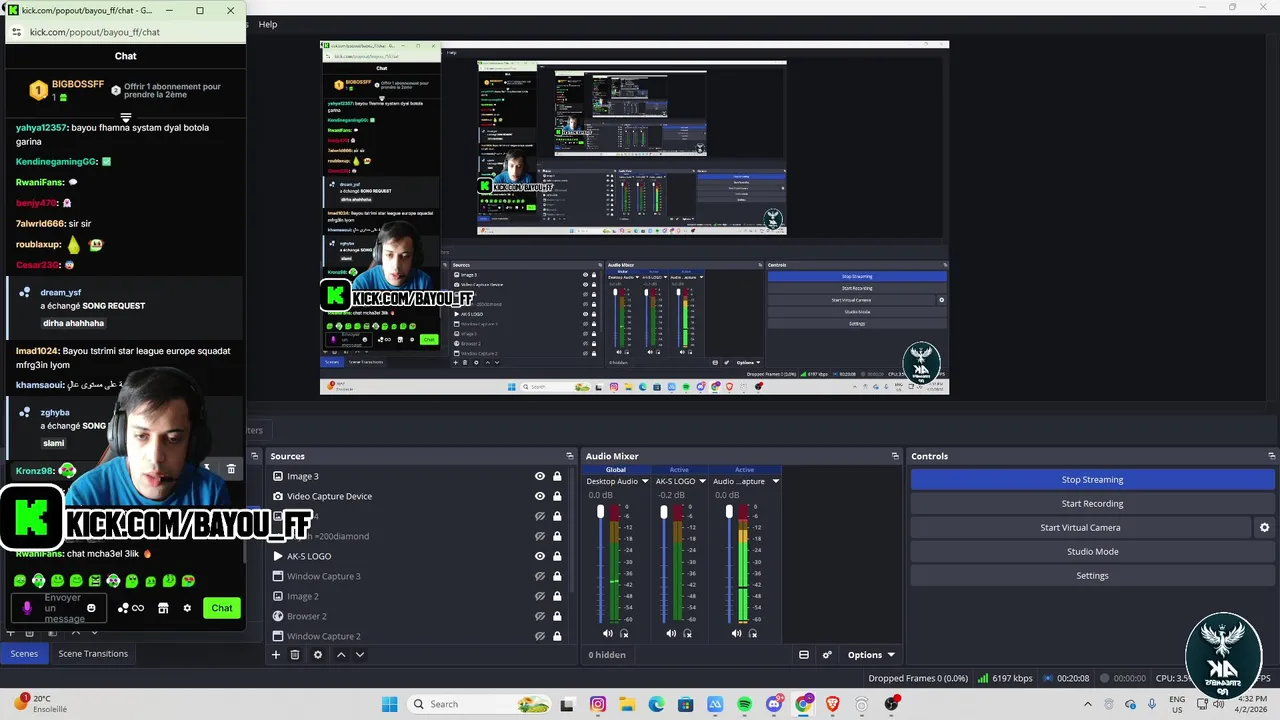Open Spotify from the taskbar
Image resolution: width=1280 pixels, height=720 pixels.
(745, 704)
